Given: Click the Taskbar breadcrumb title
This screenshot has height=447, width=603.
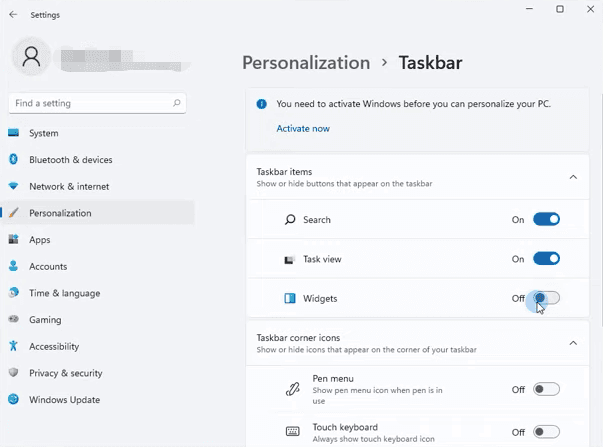Looking at the screenshot, I should tap(430, 62).
